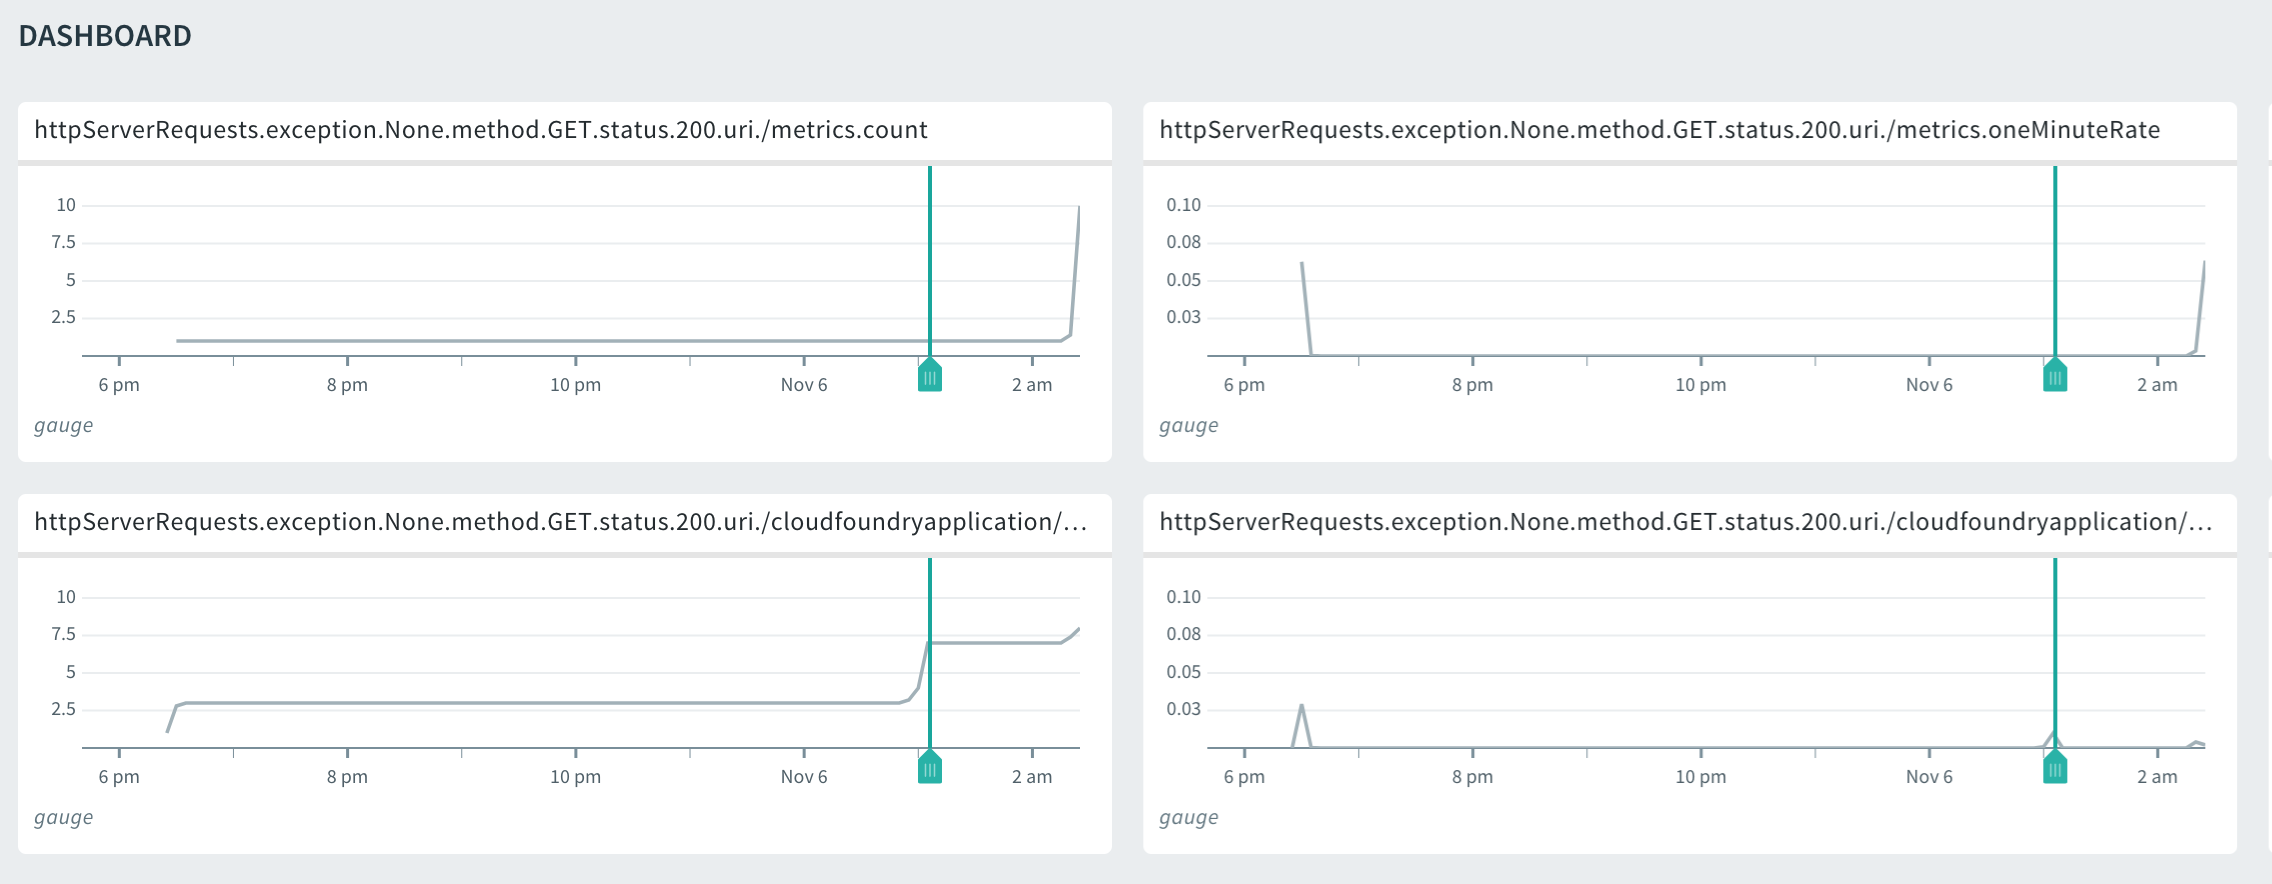Screen dimensions: 2272x884
Task: Click the DASHBOARD heading
Action: pyautogui.click(x=105, y=36)
